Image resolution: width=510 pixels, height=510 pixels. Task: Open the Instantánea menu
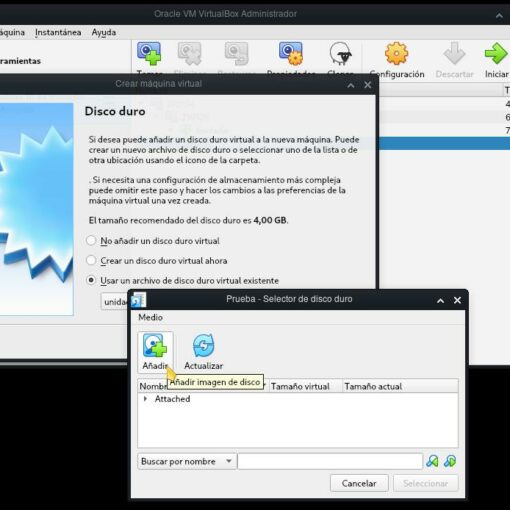[58, 32]
